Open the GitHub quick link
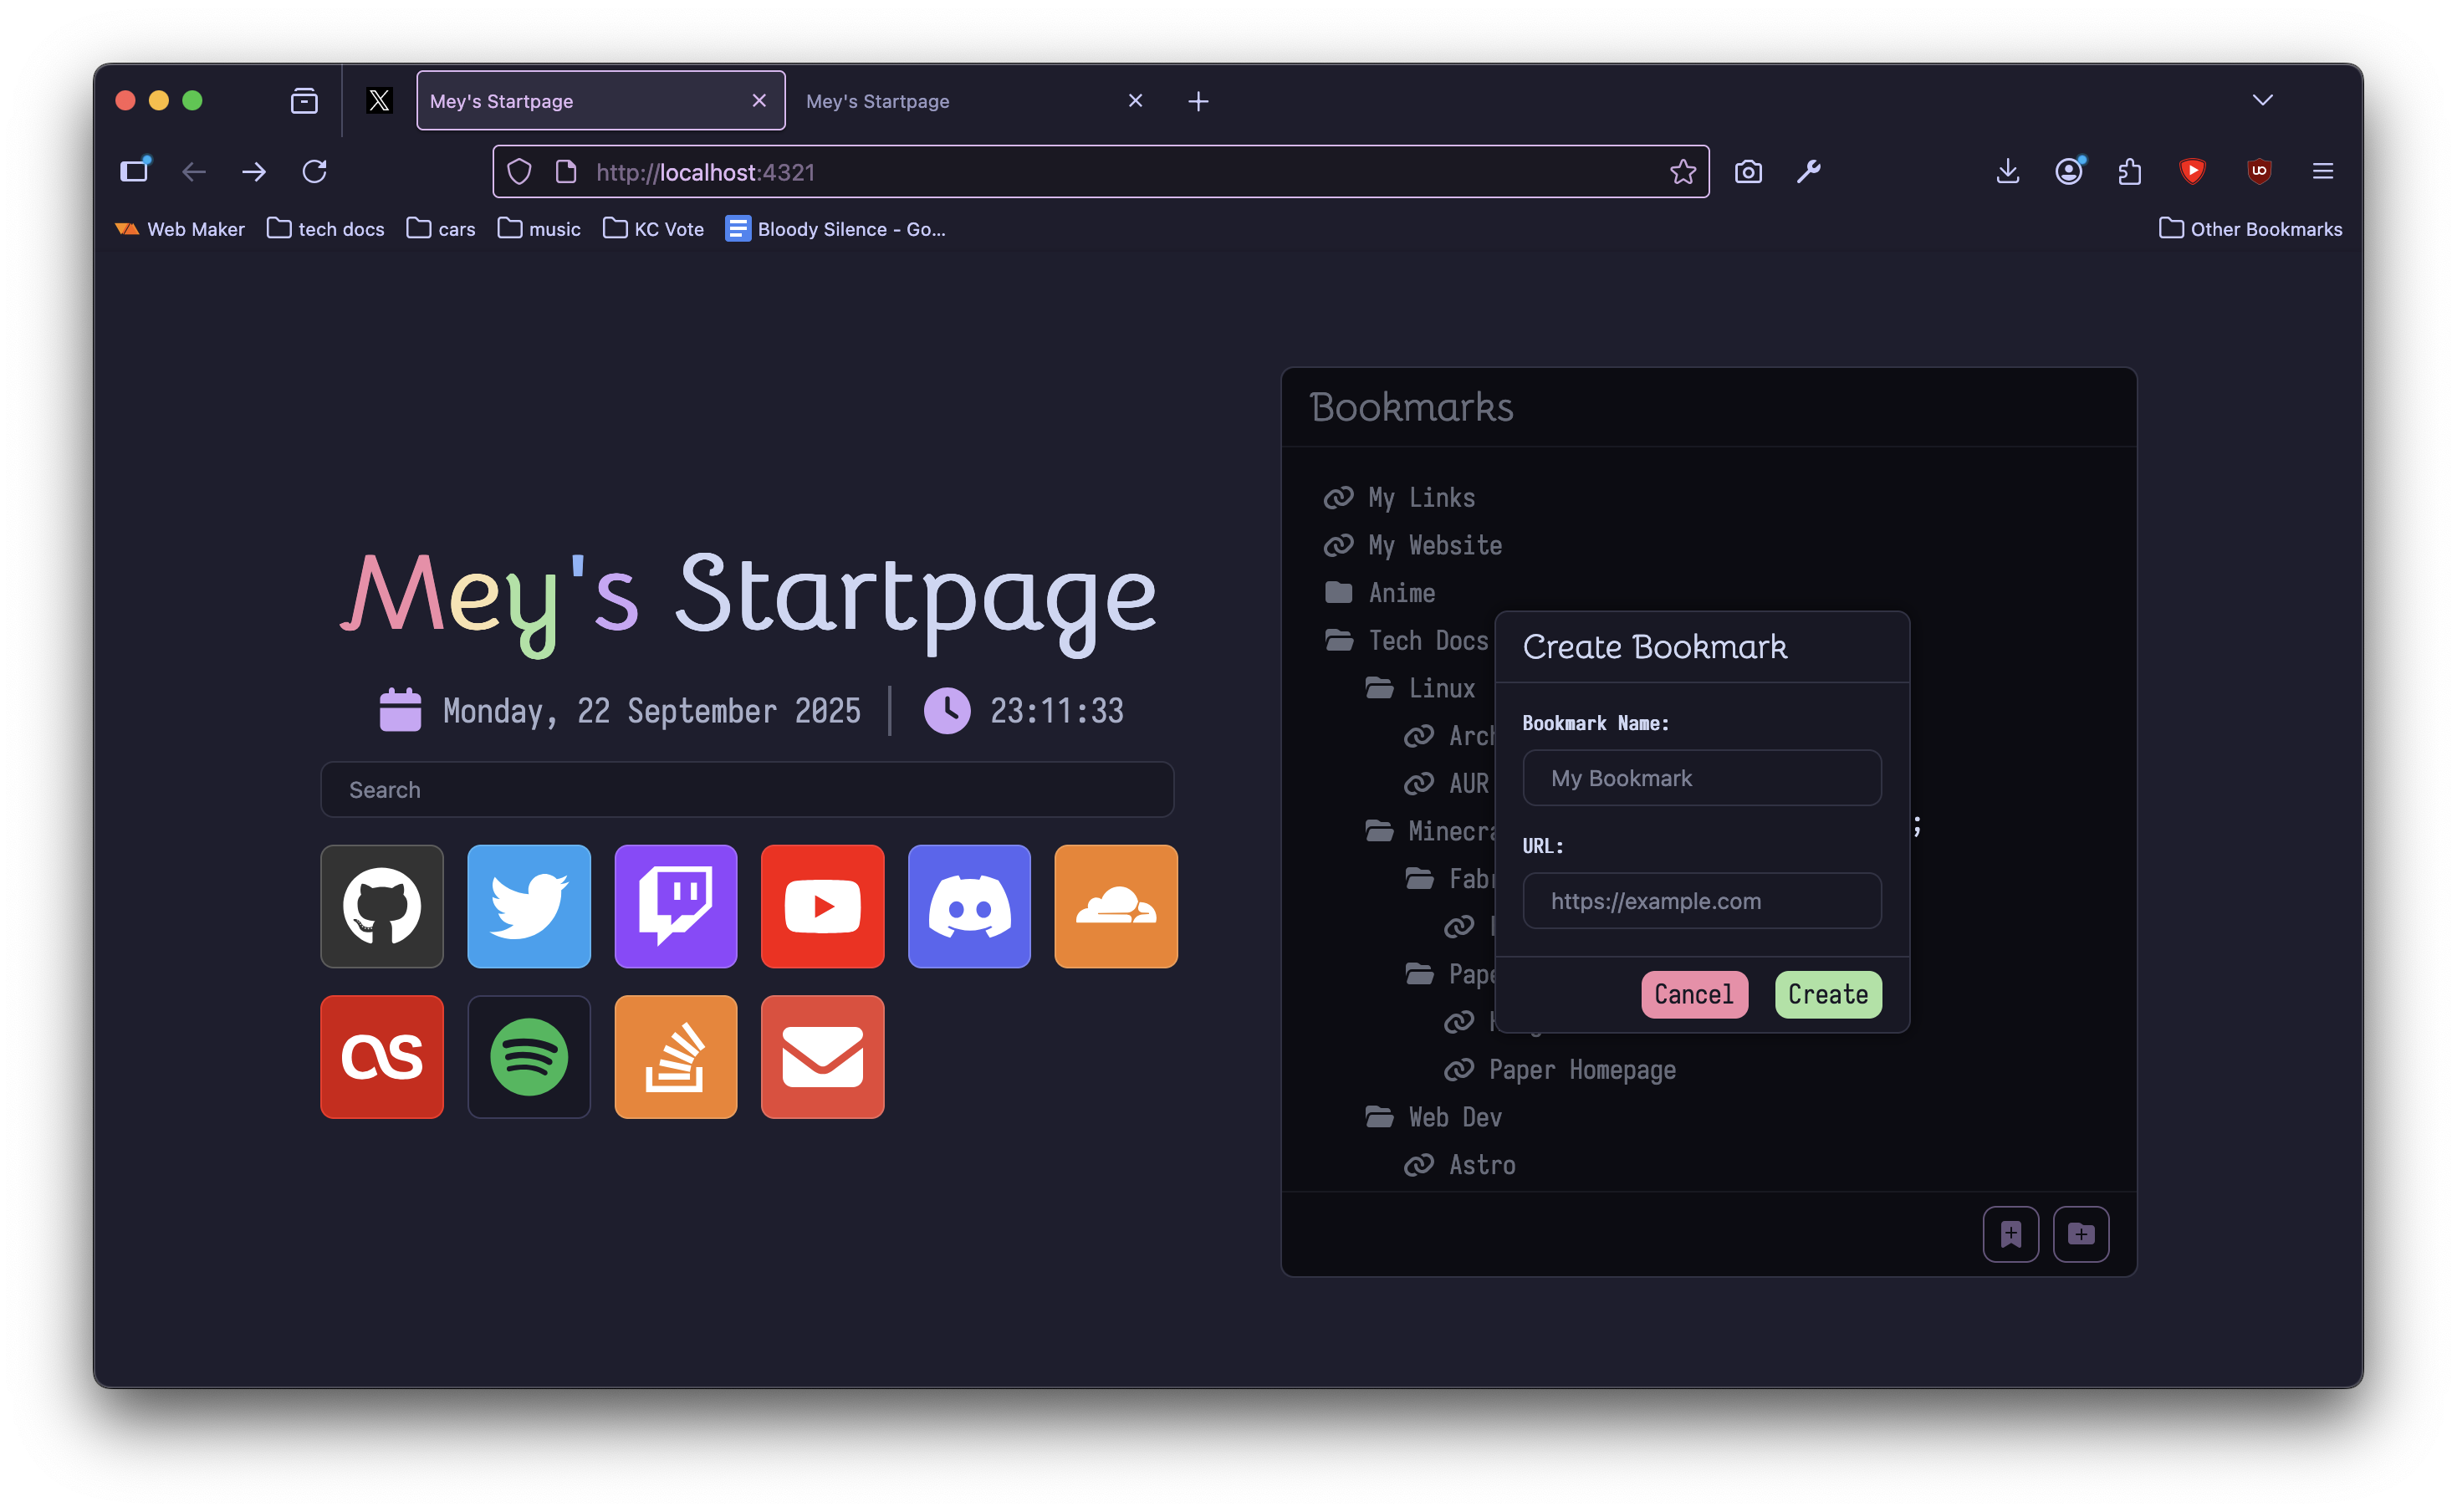This screenshot has width=2457, height=1512. tap(381, 906)
